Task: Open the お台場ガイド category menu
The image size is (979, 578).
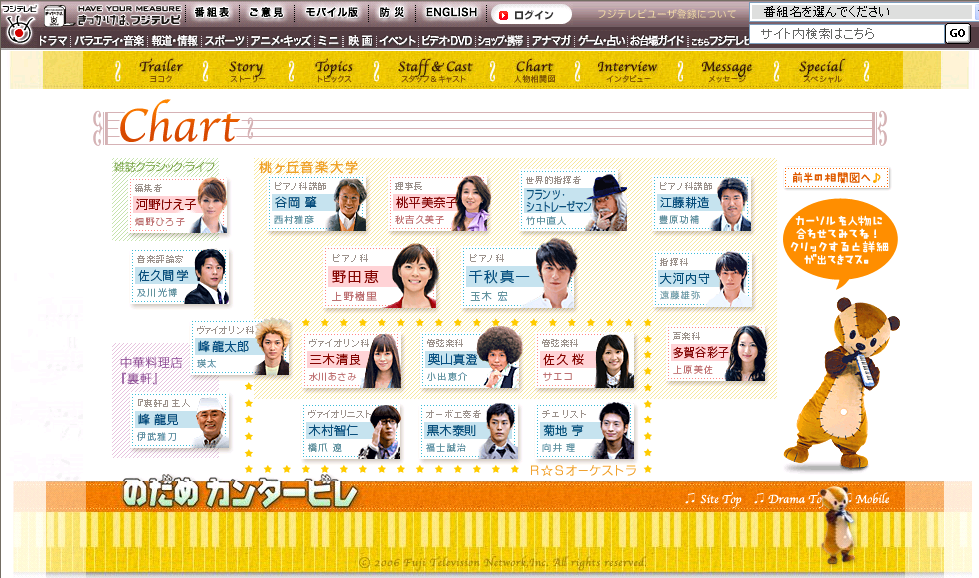Action: pos(657,41)
